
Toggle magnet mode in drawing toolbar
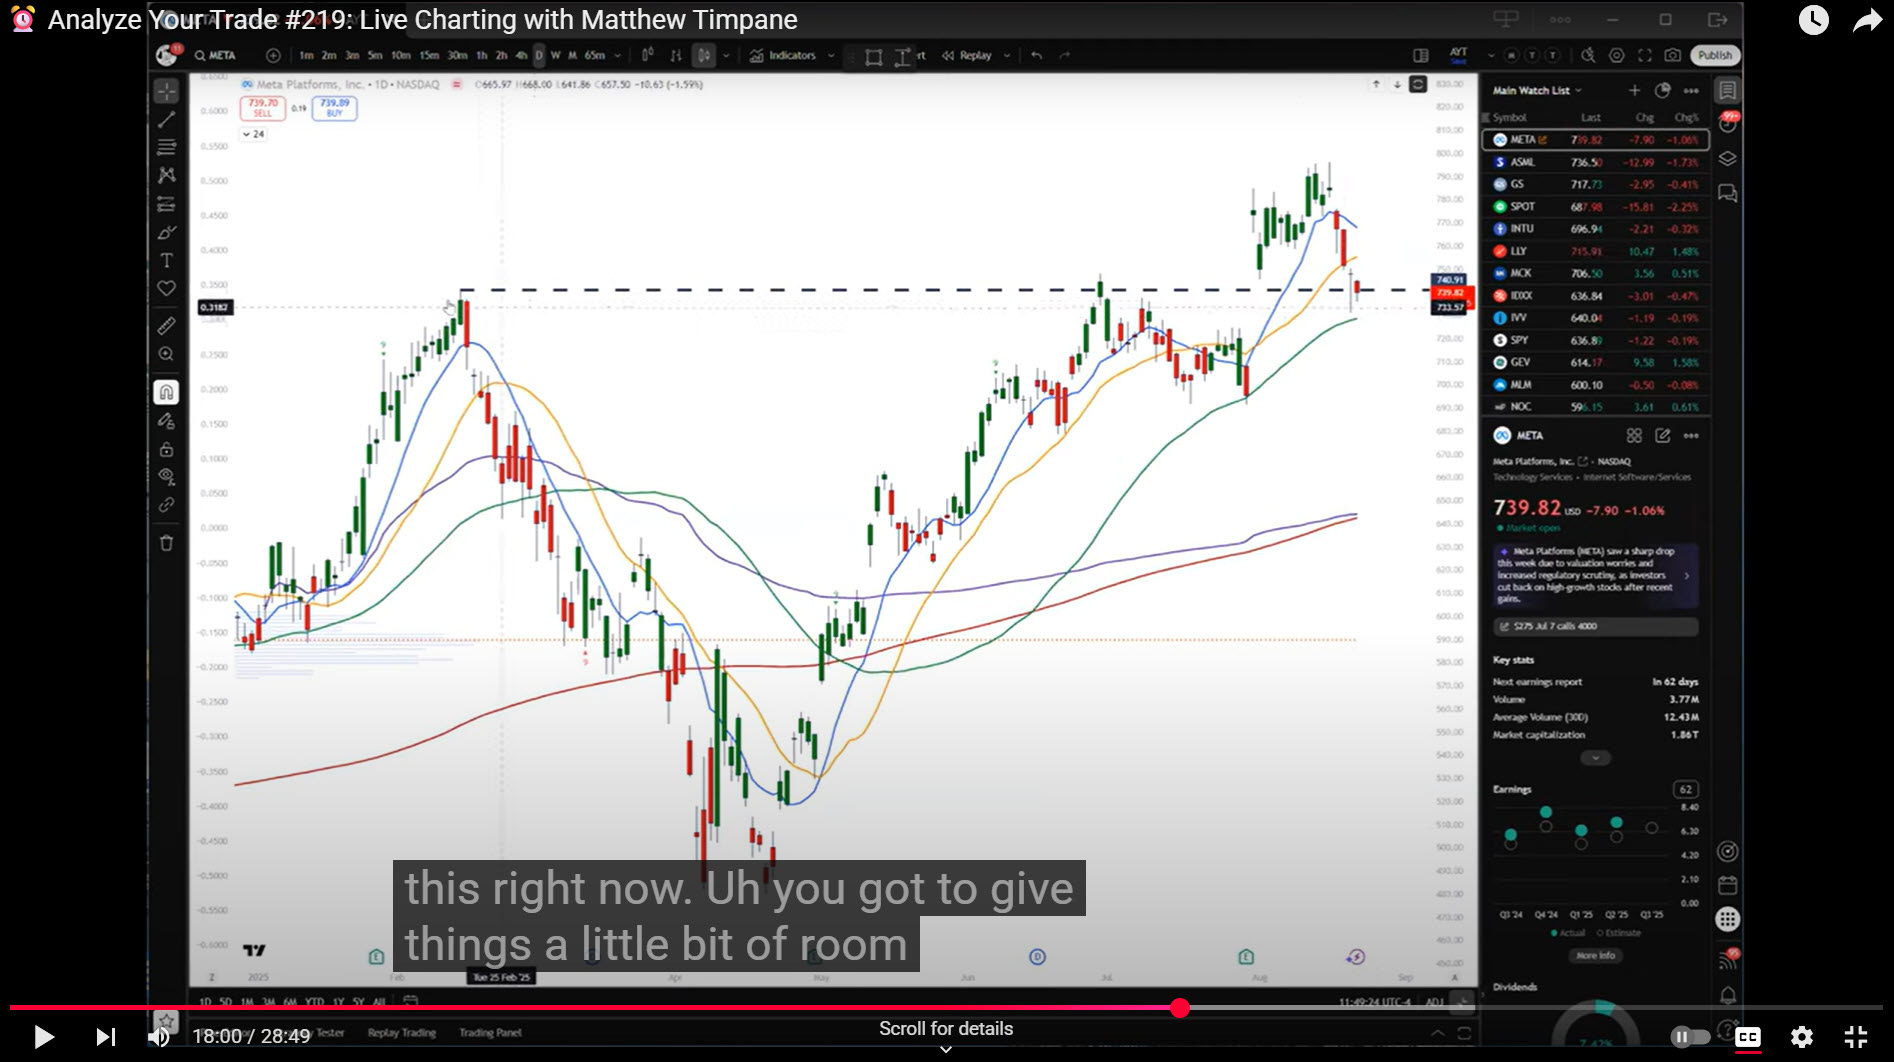click(x=166, y=392)
